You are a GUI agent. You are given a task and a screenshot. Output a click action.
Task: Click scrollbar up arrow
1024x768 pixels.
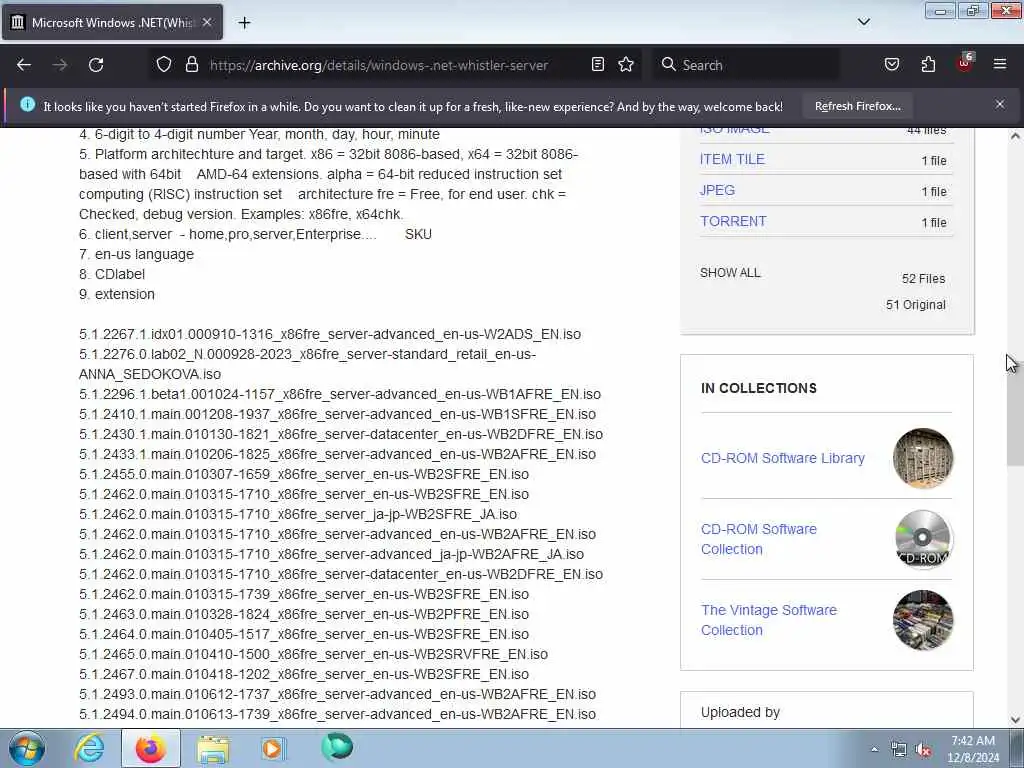(1015, 136)
